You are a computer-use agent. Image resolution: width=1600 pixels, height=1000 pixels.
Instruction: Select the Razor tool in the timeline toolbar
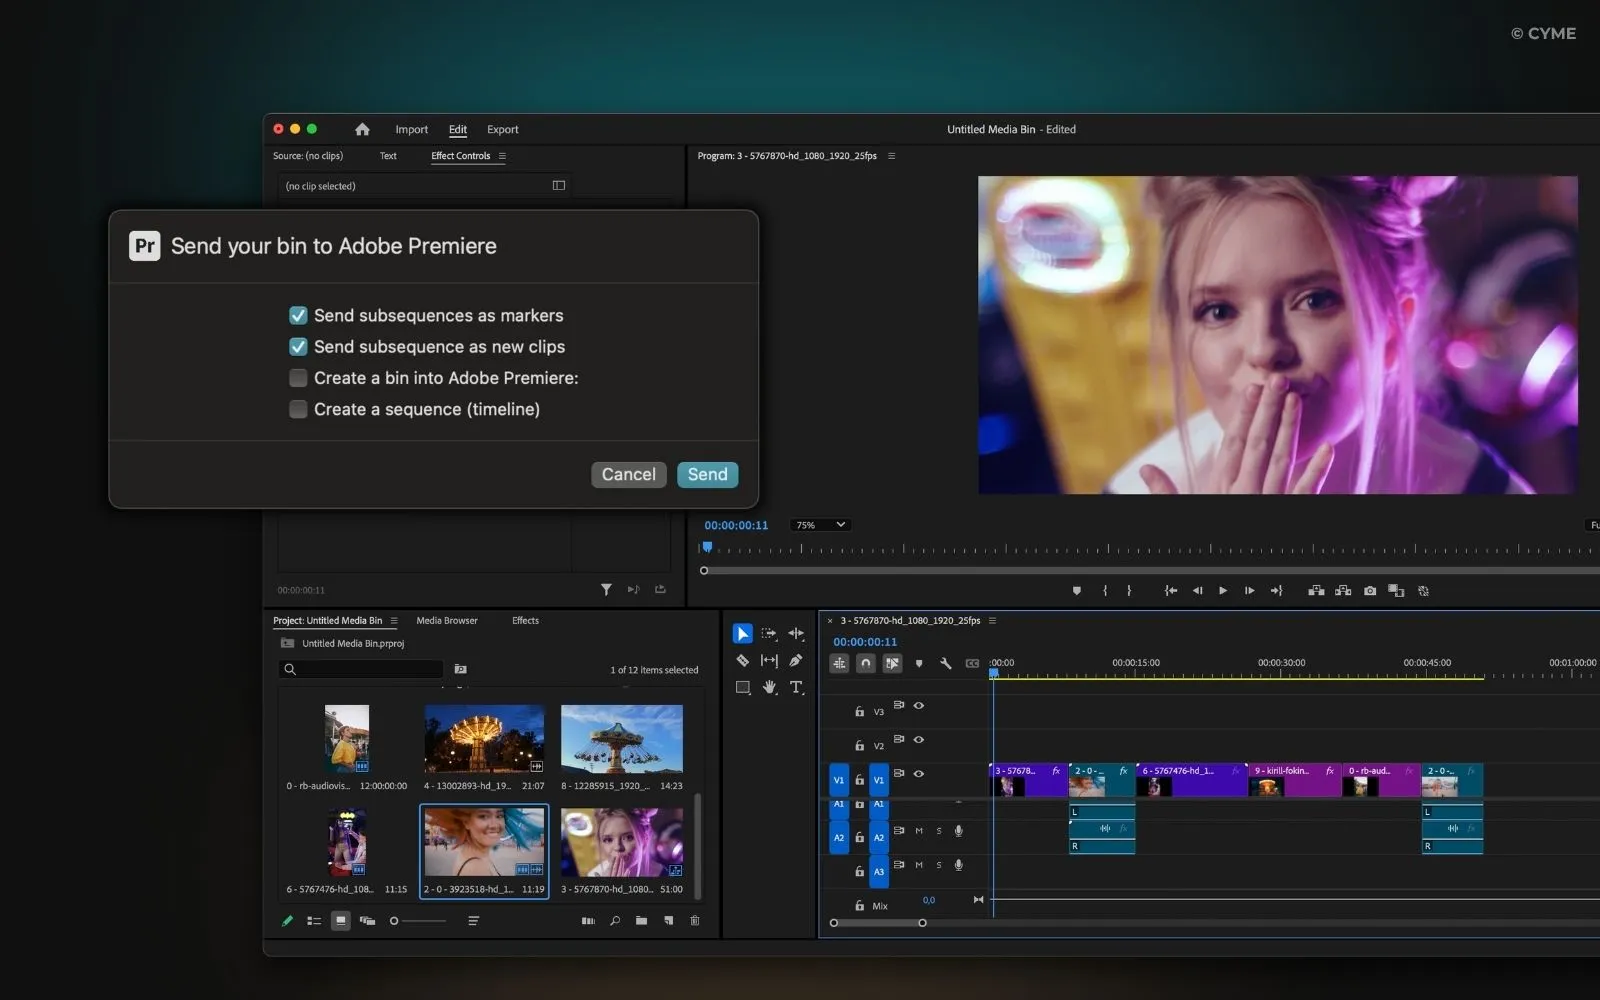[x=744, y=661]
